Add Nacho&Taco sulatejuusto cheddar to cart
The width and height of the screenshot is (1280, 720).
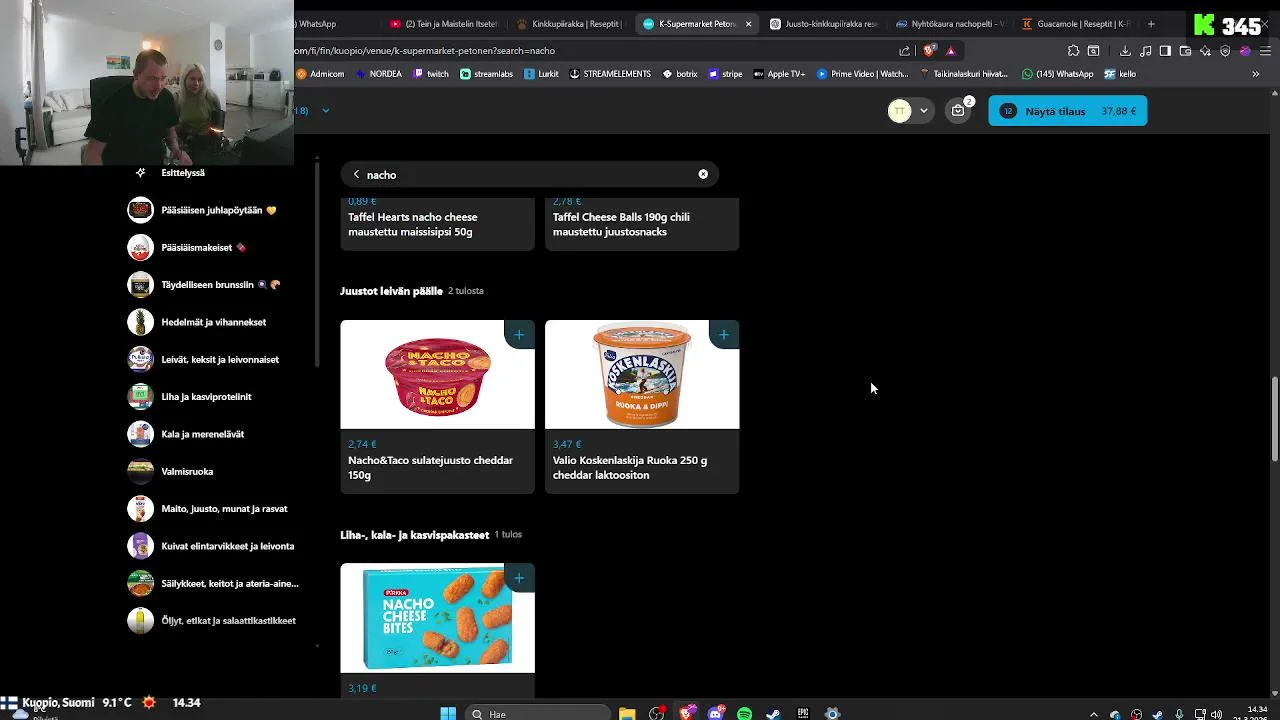[x=519, y=334]
